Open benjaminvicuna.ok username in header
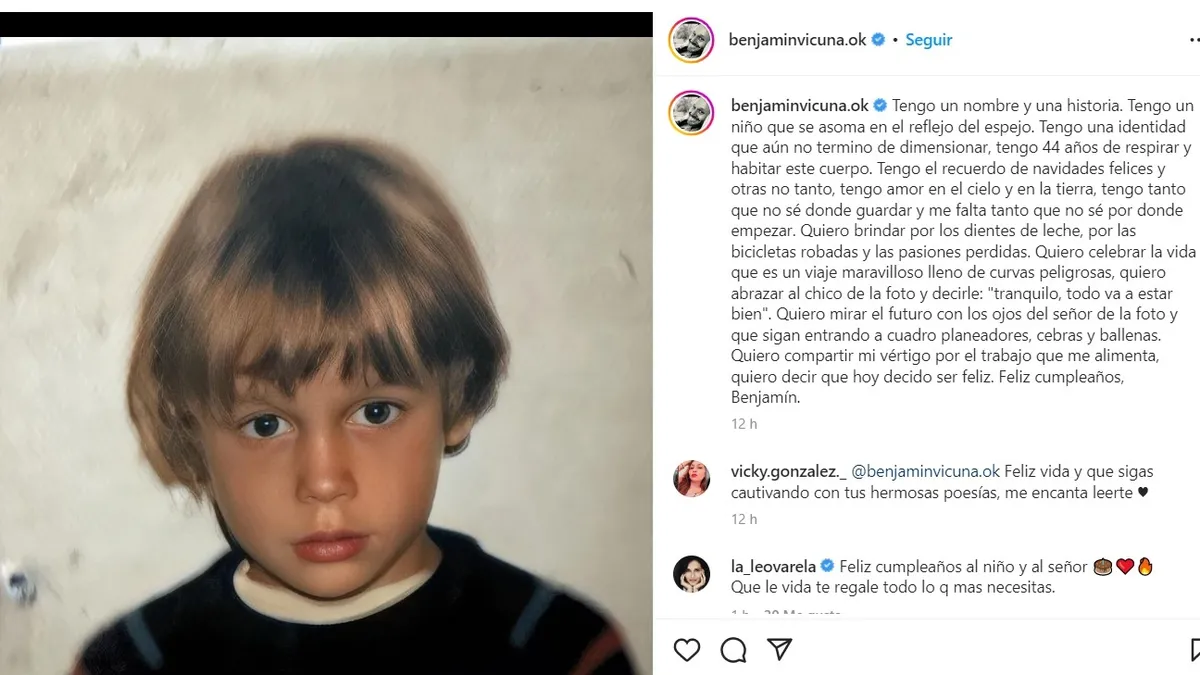 [x=799, y=40]
